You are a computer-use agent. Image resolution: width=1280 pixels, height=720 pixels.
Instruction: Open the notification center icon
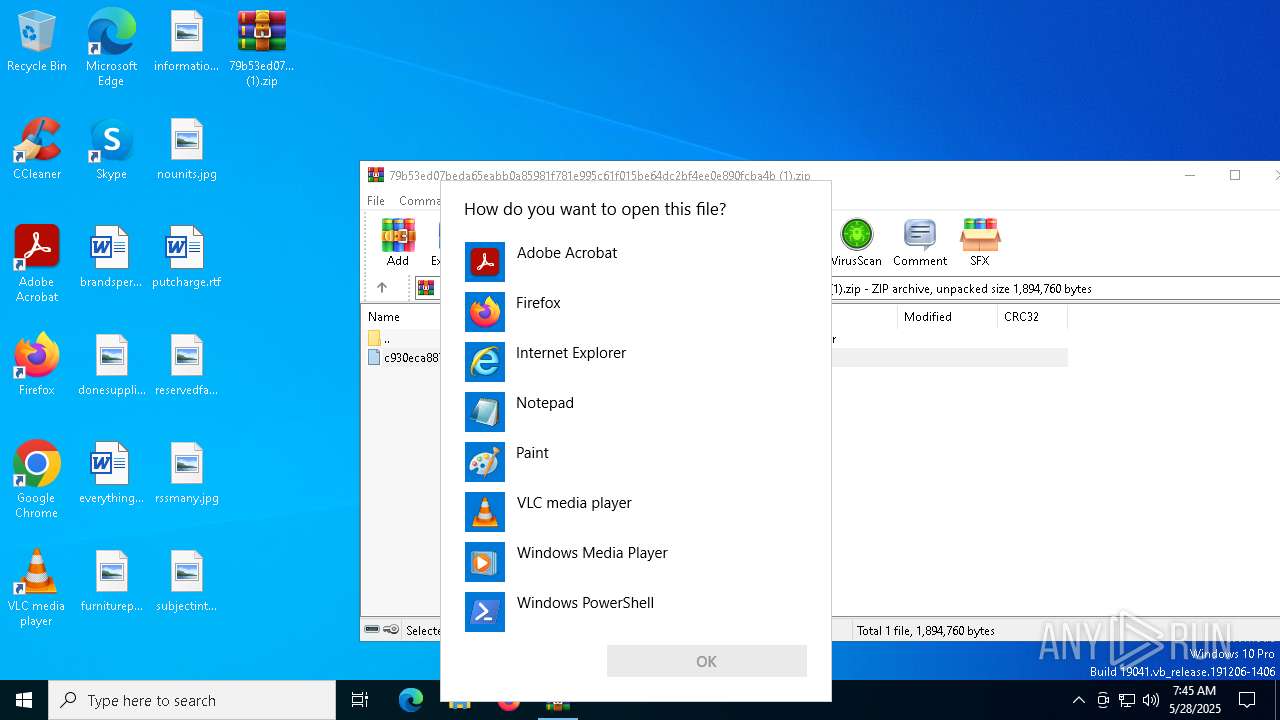tap(1247, 700)
